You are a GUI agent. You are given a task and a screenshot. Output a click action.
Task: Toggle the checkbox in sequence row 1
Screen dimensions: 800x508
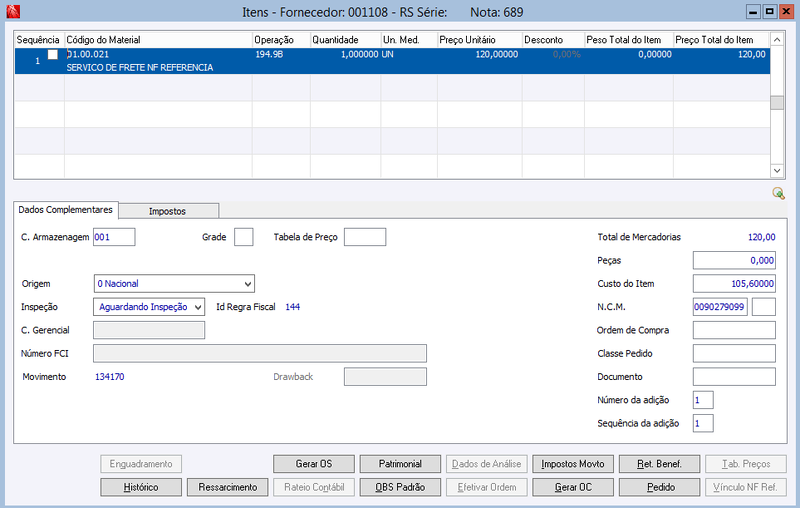(x=53, y=55)
